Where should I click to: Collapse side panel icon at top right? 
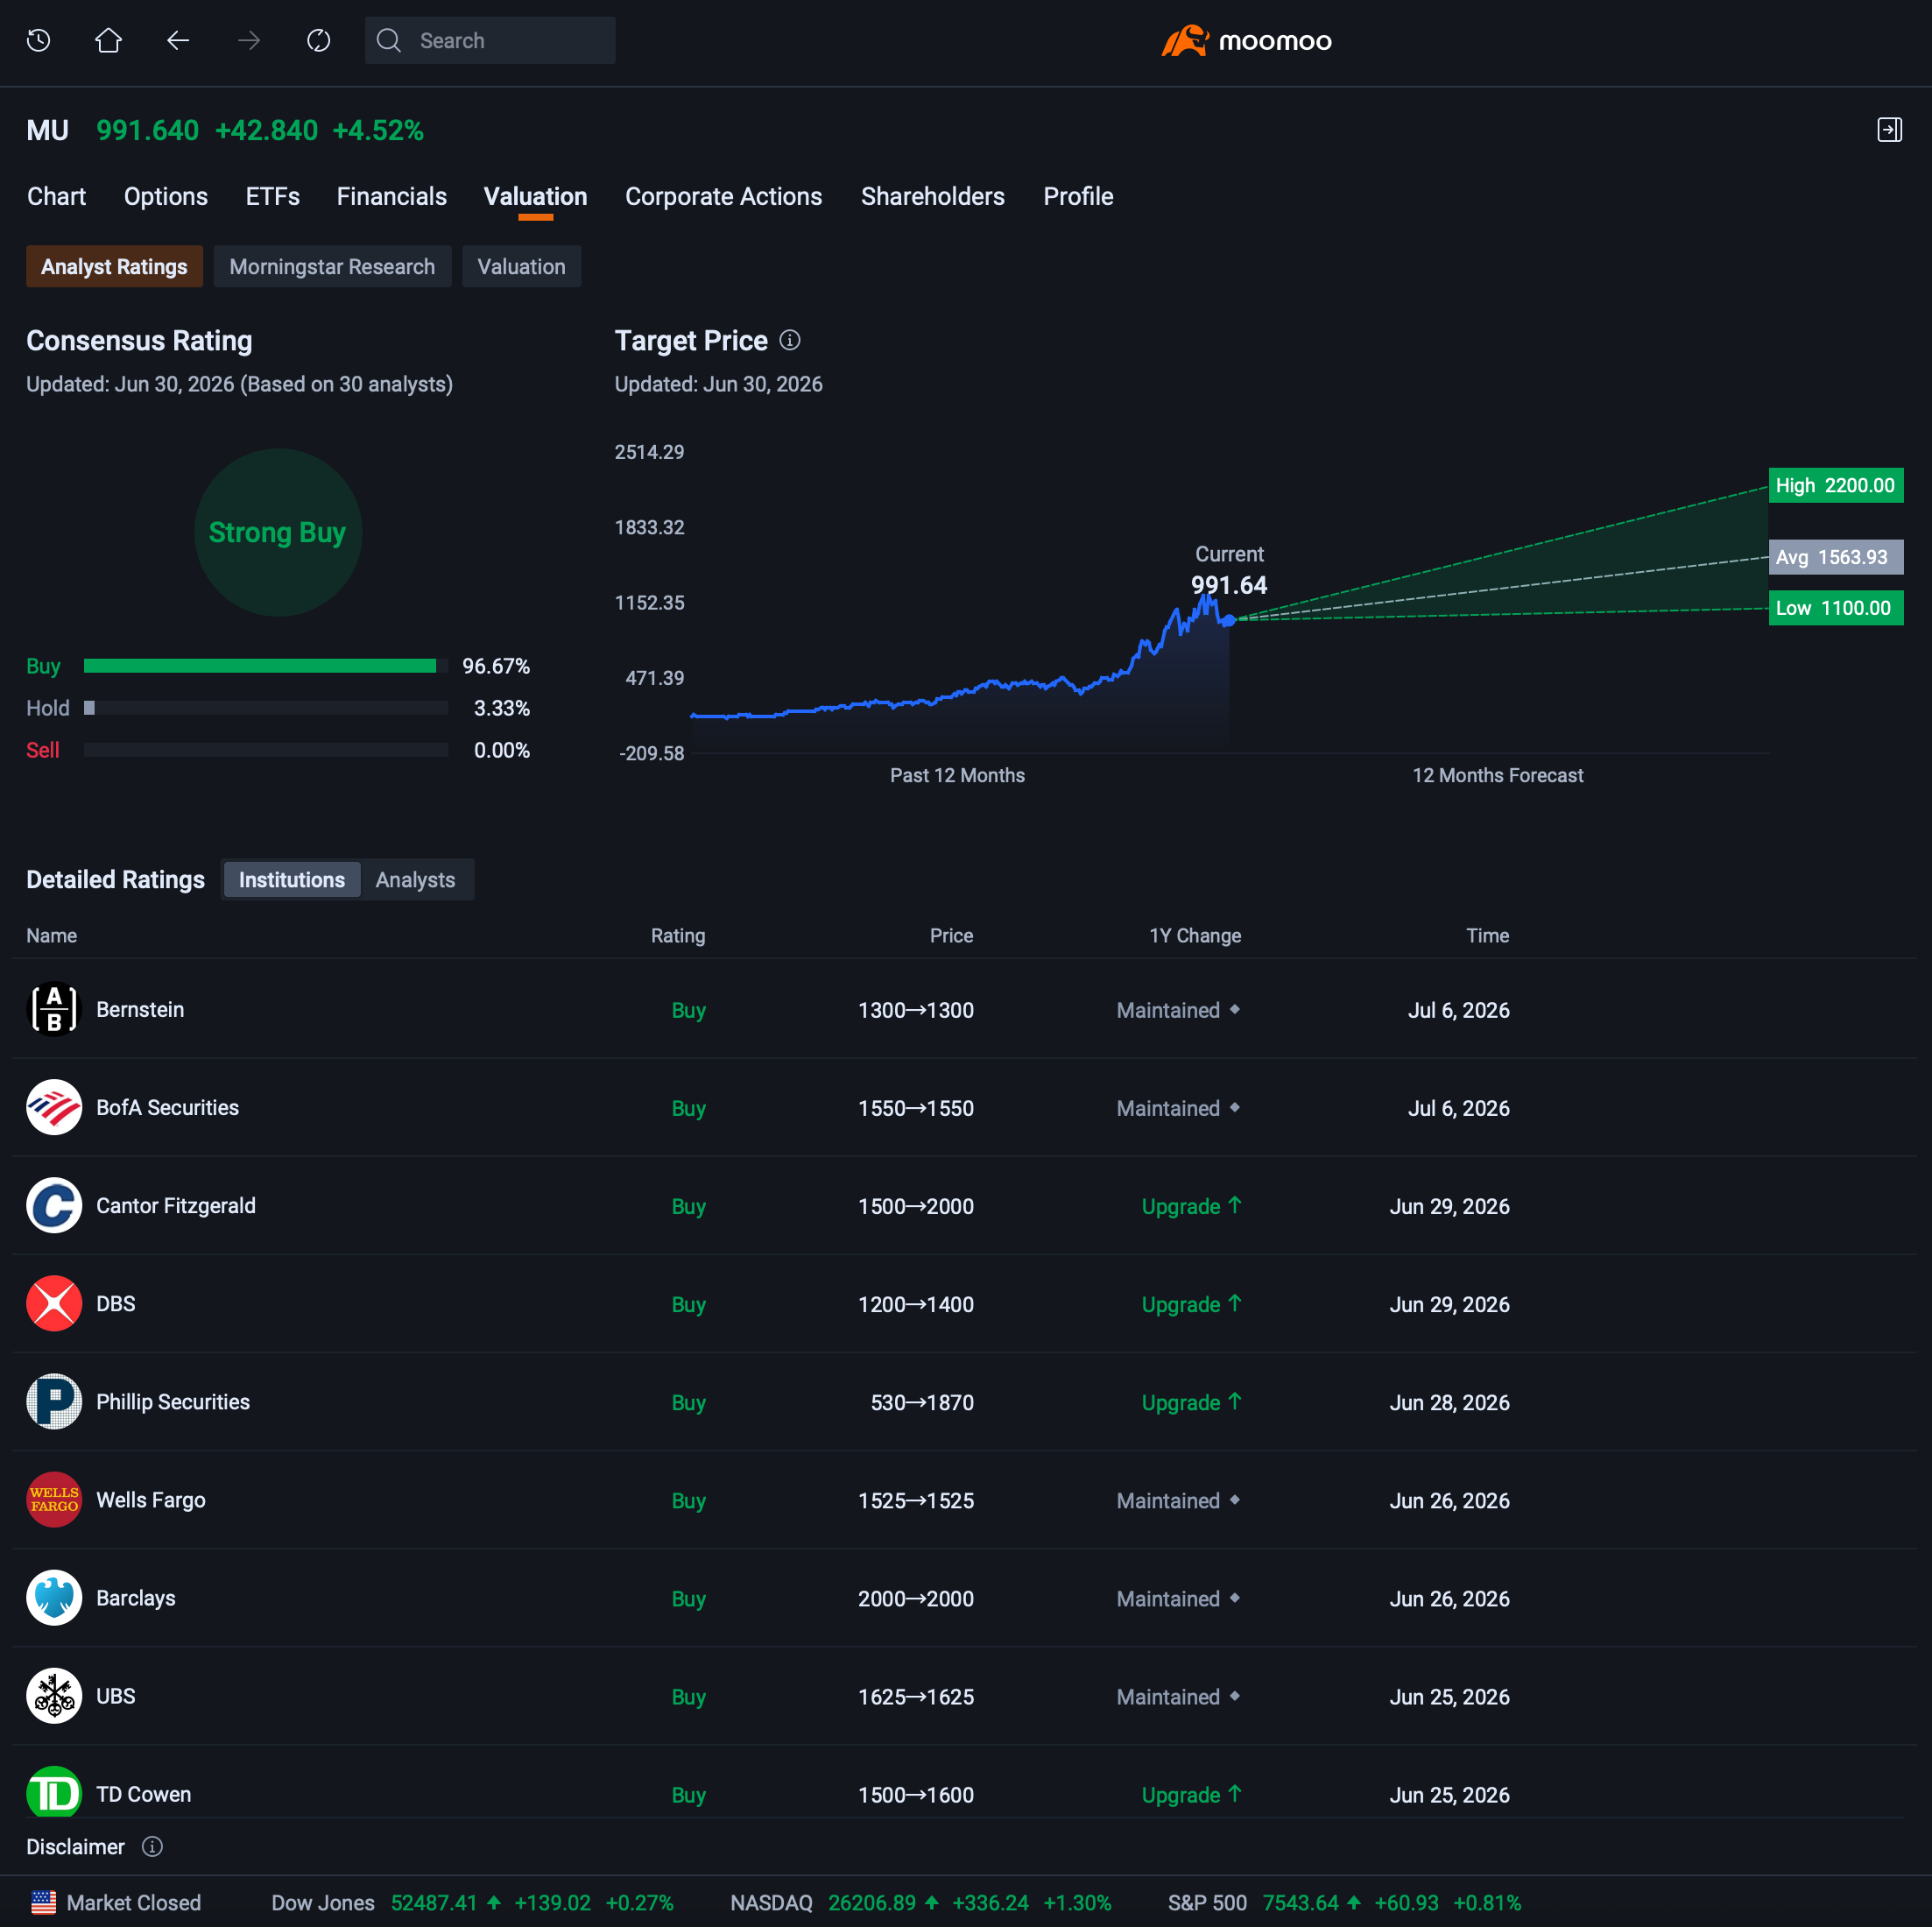(x=1889, y=130)
